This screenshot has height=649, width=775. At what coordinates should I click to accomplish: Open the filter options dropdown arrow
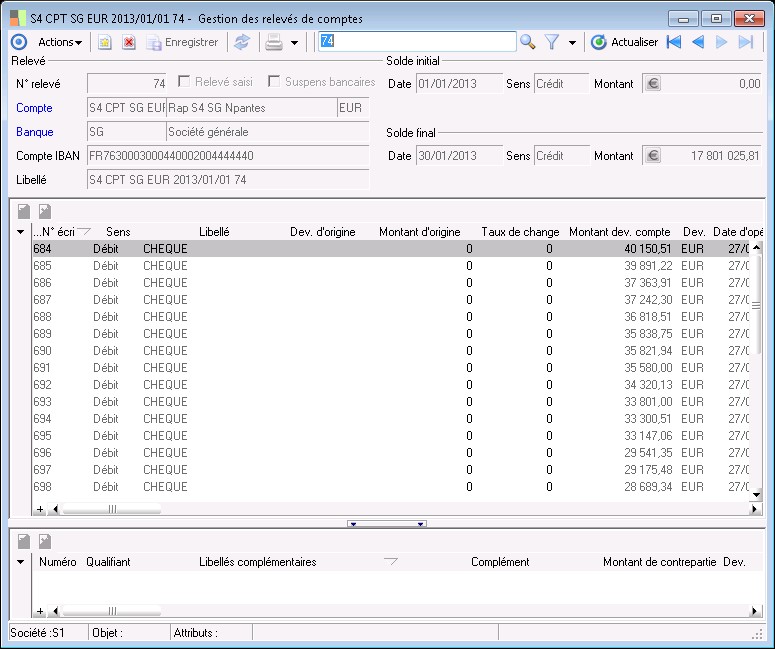point(572,43)
